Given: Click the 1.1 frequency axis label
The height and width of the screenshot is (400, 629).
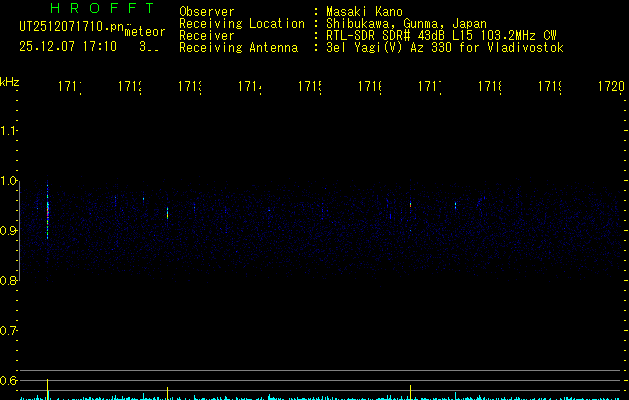Looking at the screenshot, I should pyautogui.click(x=8, y=131).
